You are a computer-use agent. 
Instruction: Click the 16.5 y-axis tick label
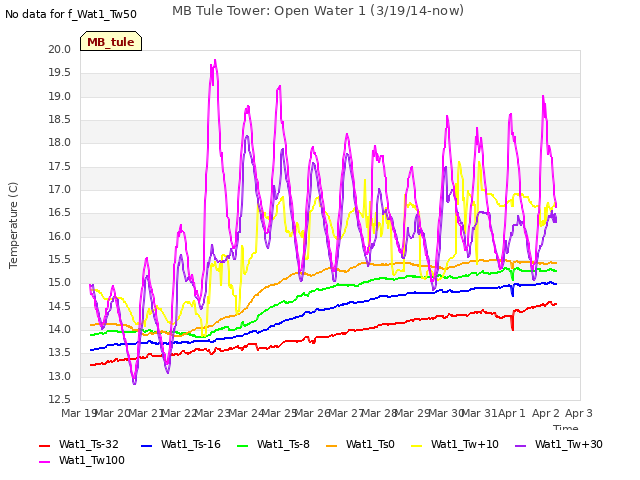tap(60, 213)
